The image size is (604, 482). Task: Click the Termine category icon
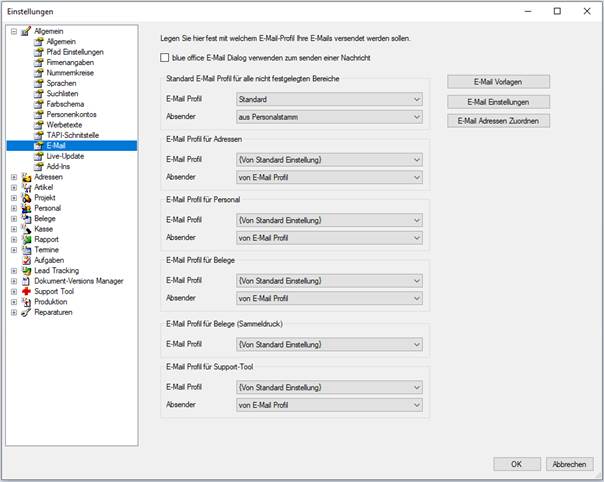point(26,250)
